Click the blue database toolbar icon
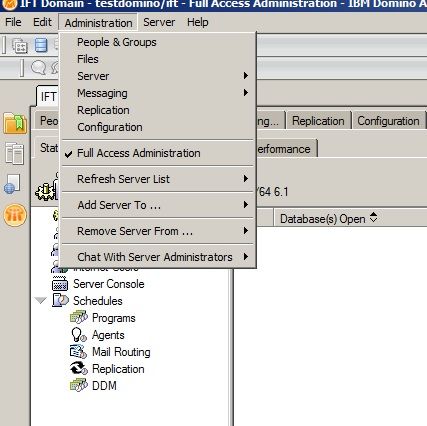This screenshot has height=426, width=427. pos(41,45)
